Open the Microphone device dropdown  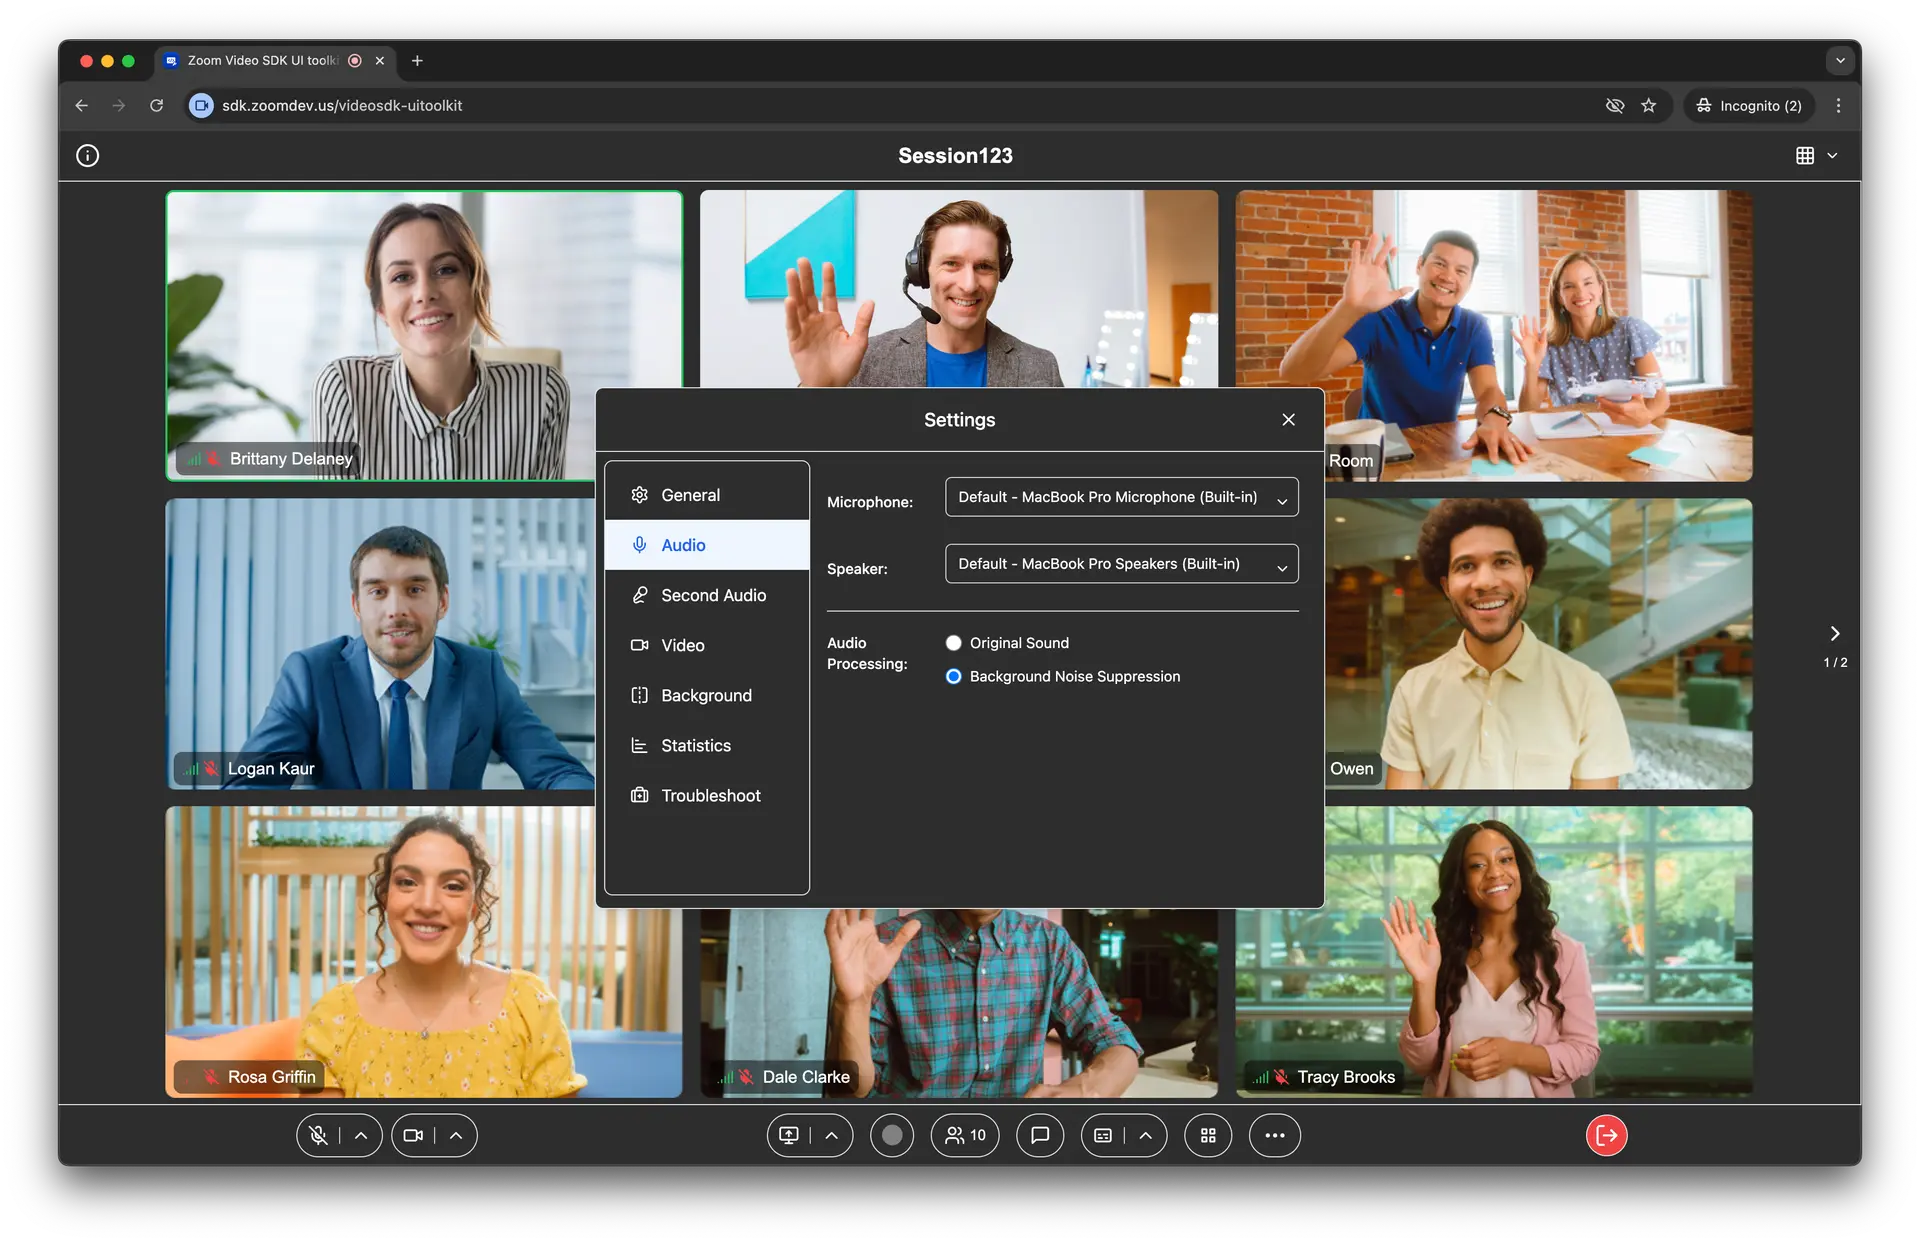tap(1121, 497)
